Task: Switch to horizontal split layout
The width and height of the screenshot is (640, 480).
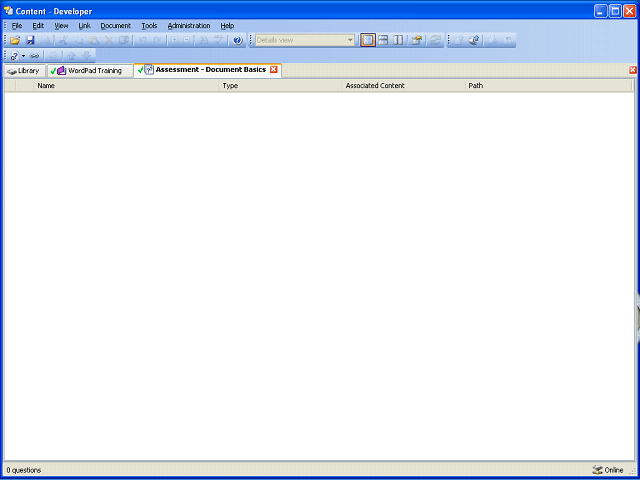Action: 383,40
